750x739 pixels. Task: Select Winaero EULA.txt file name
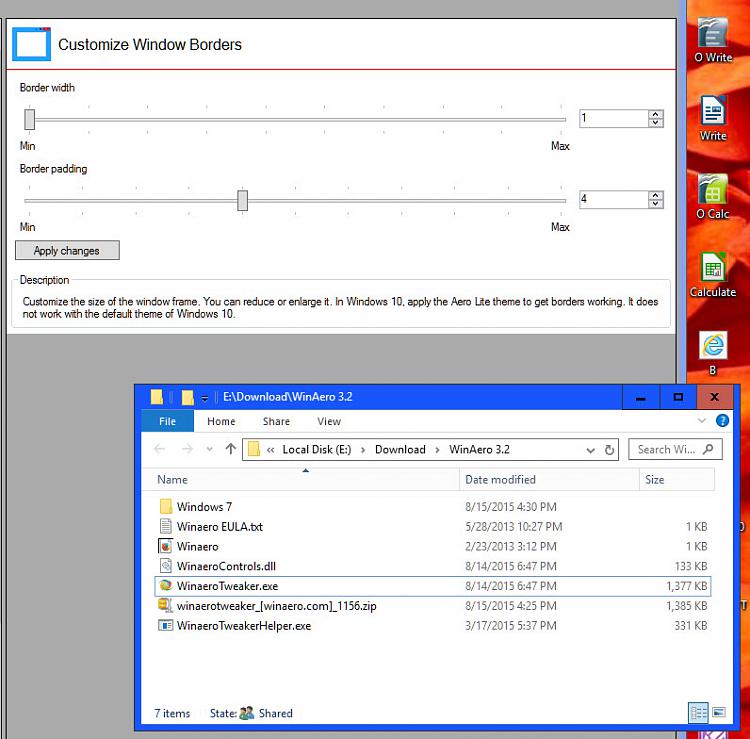(220, 526)
